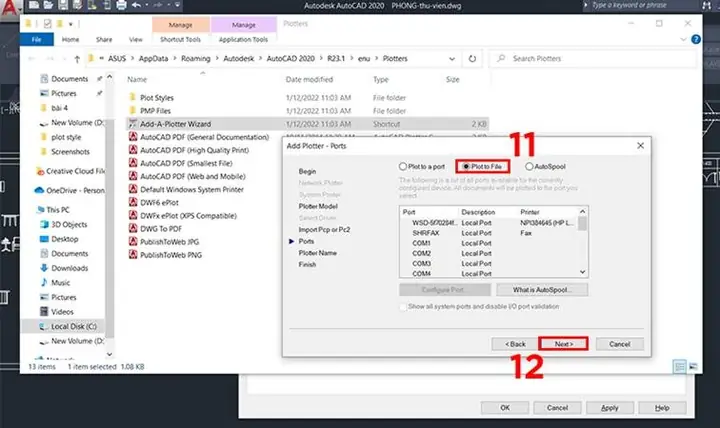This screenshot has height=428, width=720.
Task: Click the Autodesk breadcrumb in address bar
Action: click(x=239, y=59)
